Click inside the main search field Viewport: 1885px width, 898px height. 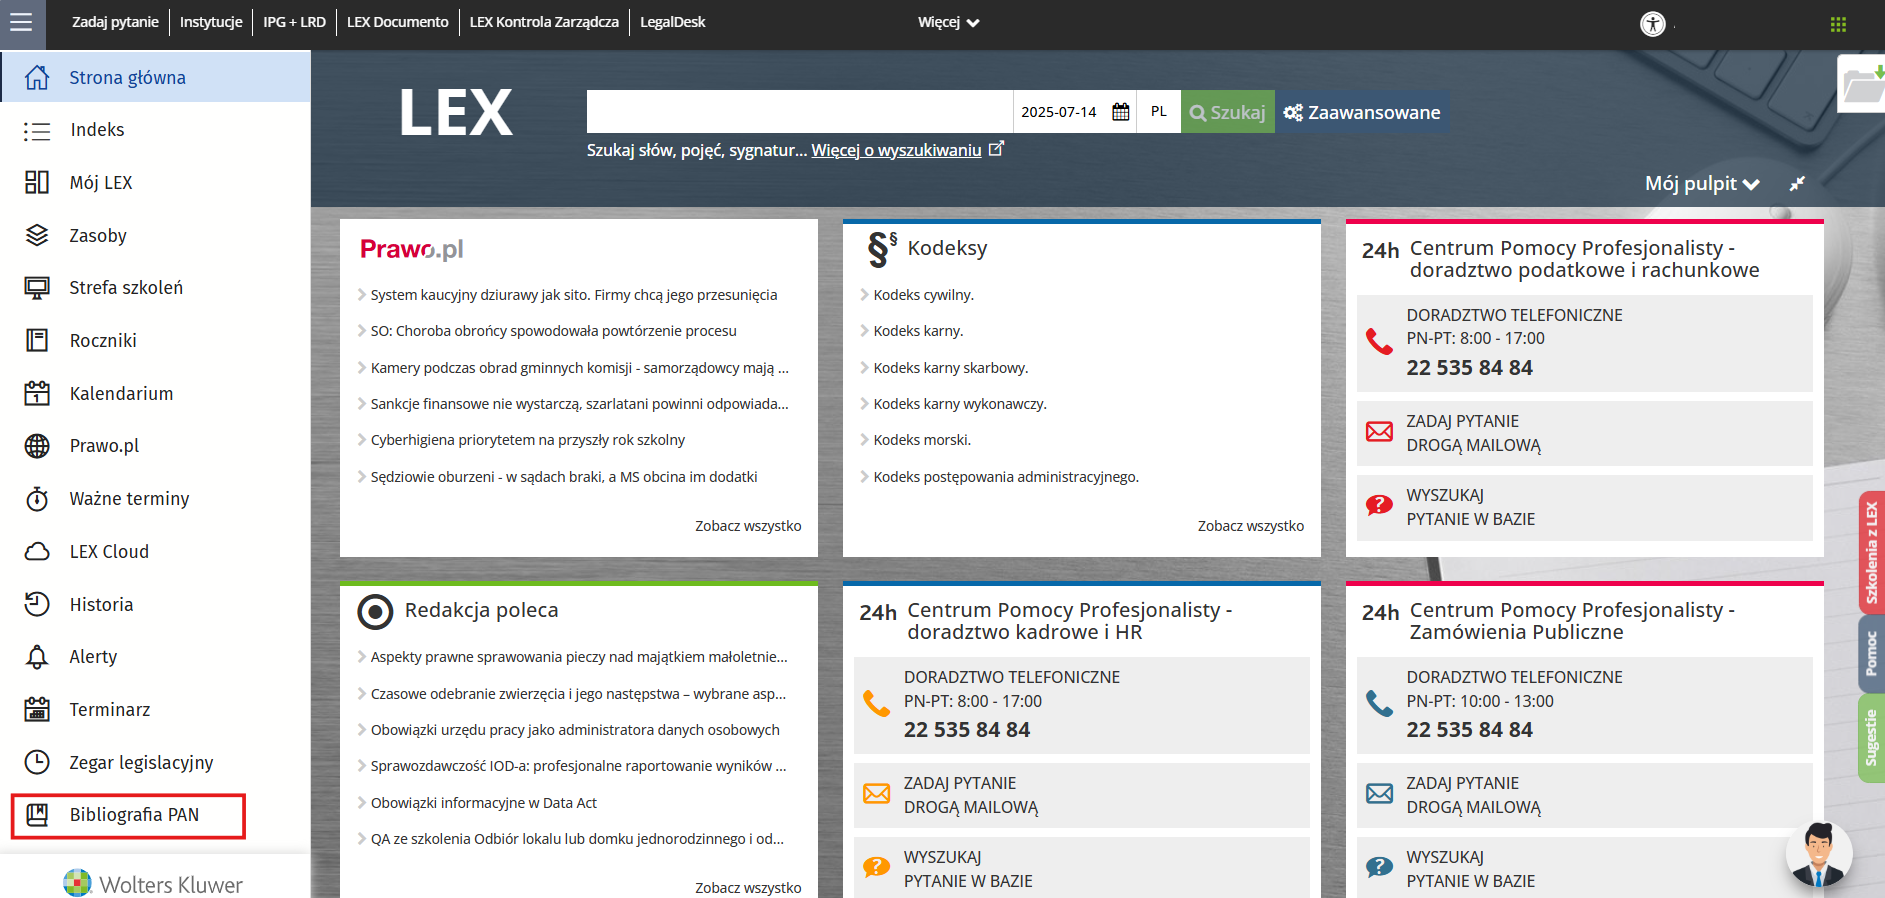tap(799, 112)
